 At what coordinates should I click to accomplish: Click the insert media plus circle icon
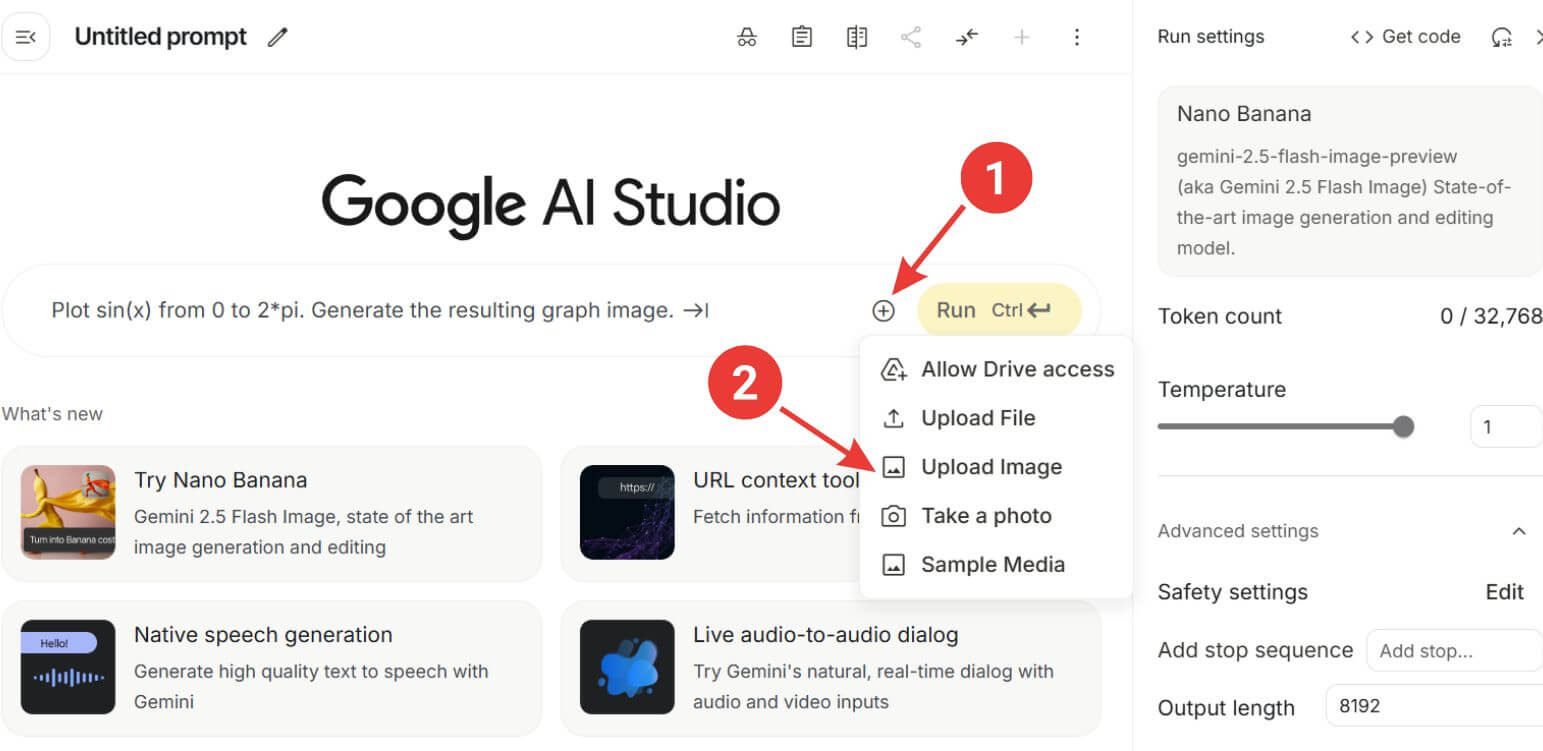pos(883,311)
